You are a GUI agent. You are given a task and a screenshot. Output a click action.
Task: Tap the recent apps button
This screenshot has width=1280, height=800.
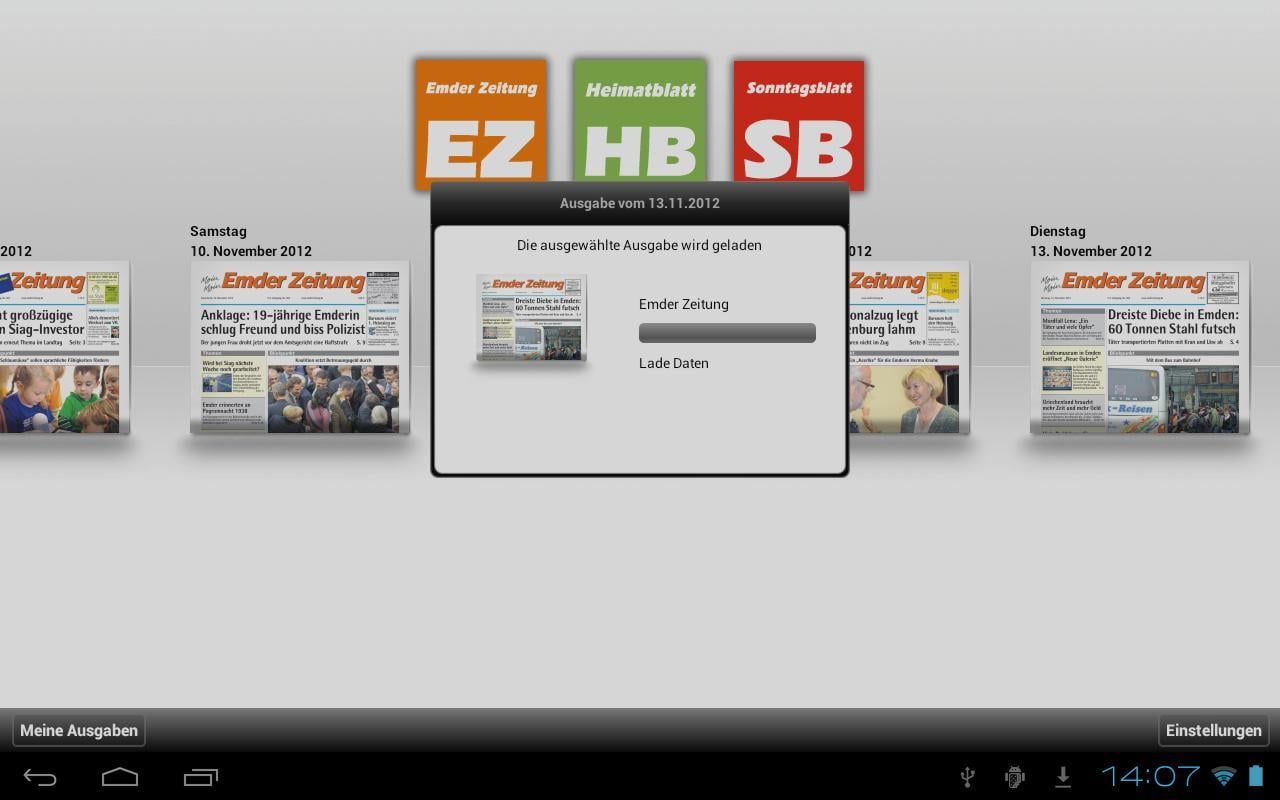(x=201, y=776)
